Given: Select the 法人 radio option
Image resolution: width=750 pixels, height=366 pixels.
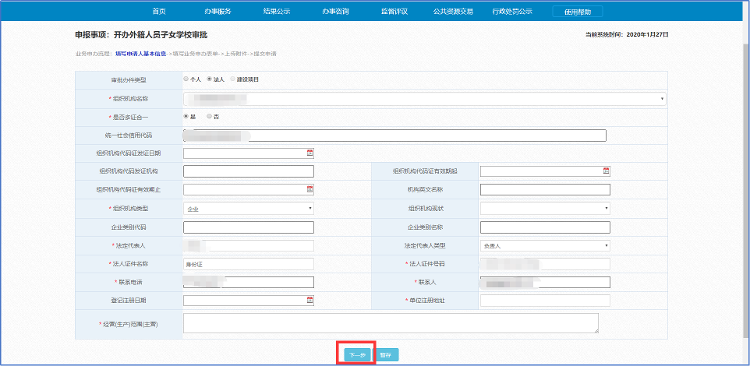Looking at the screenshot, I should click(x=209, y=79).
